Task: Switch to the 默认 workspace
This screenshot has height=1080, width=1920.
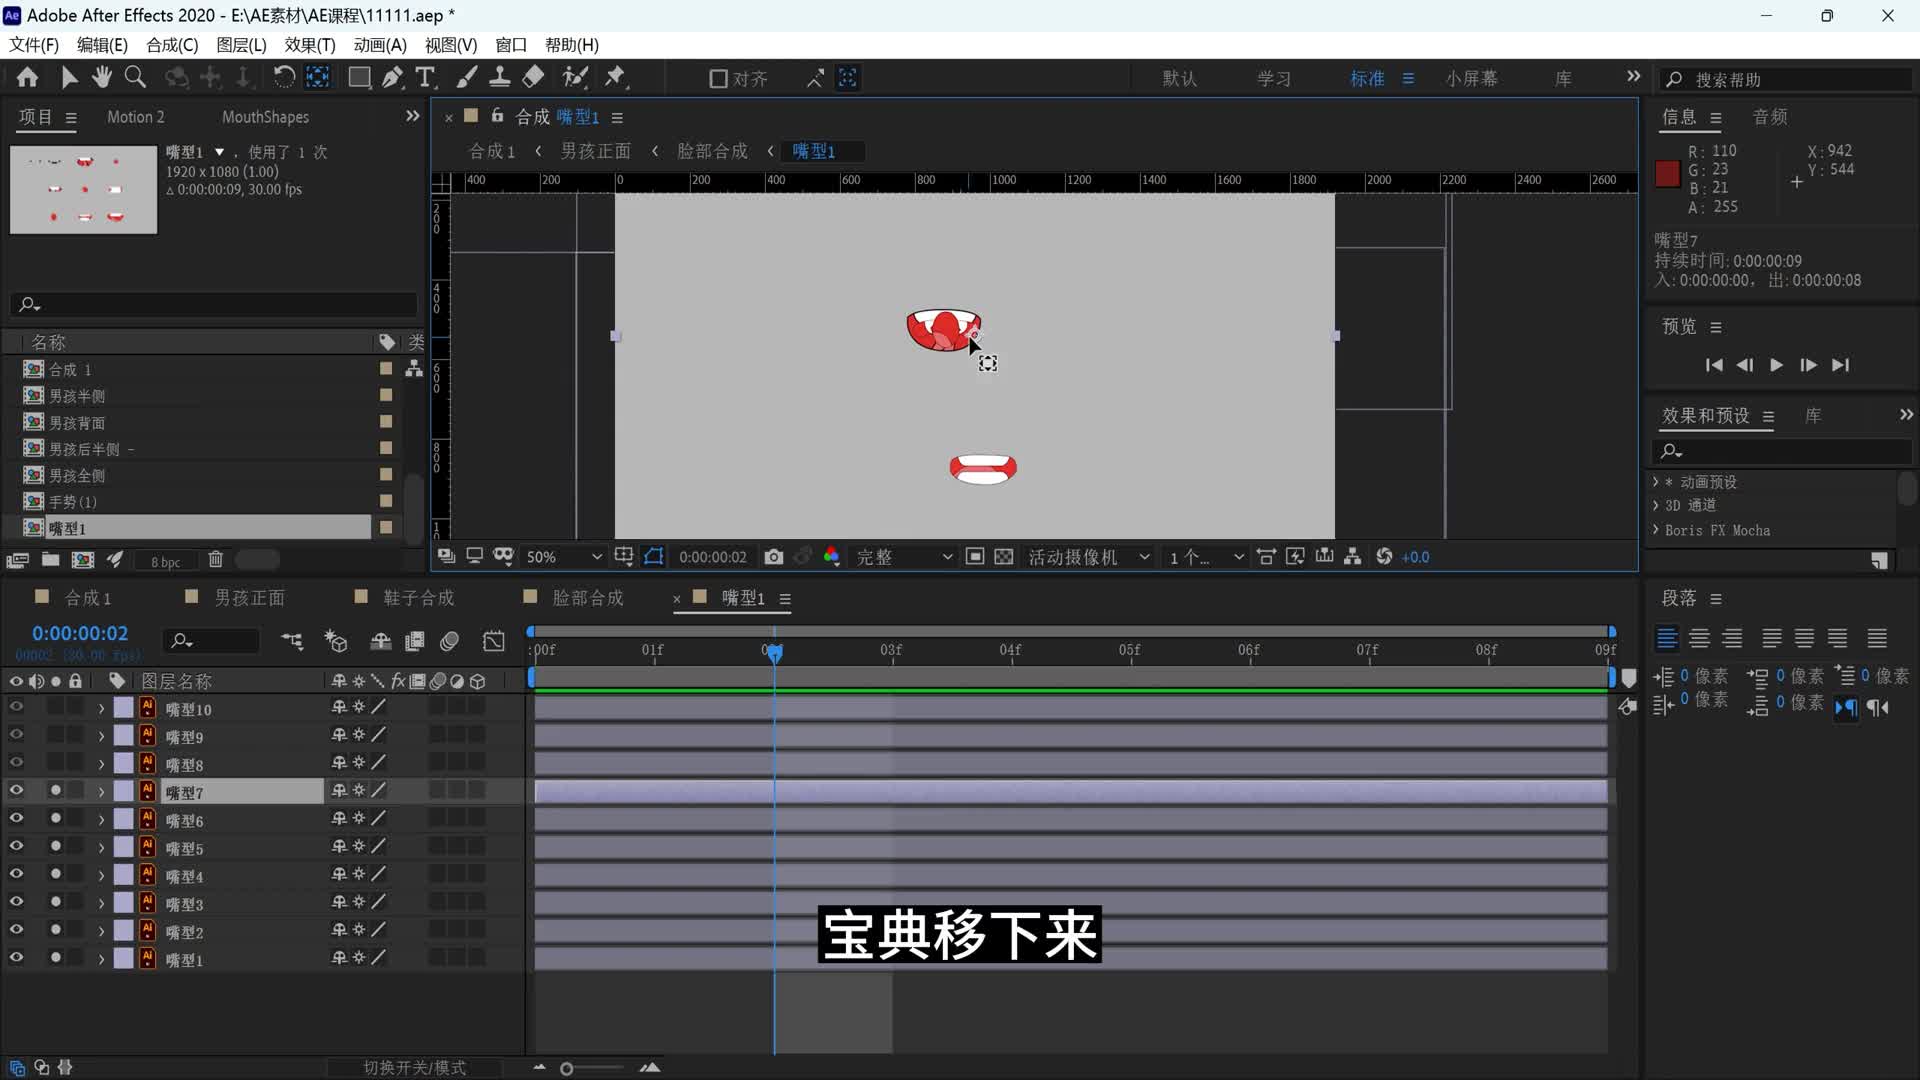Action: (x=1180, y=79)
